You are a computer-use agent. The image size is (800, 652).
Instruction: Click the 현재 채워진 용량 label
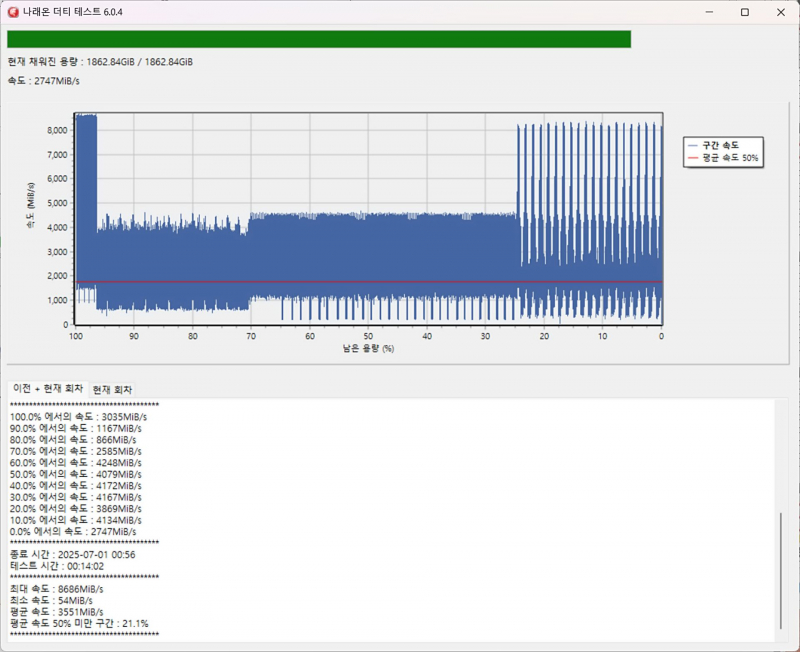[100, 62]
